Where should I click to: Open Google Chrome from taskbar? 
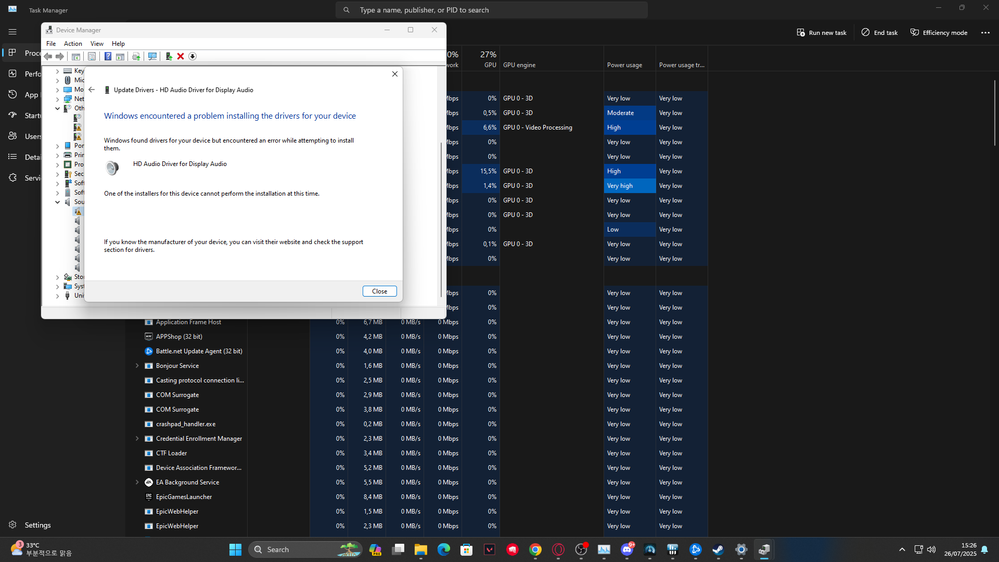(535, 549)
